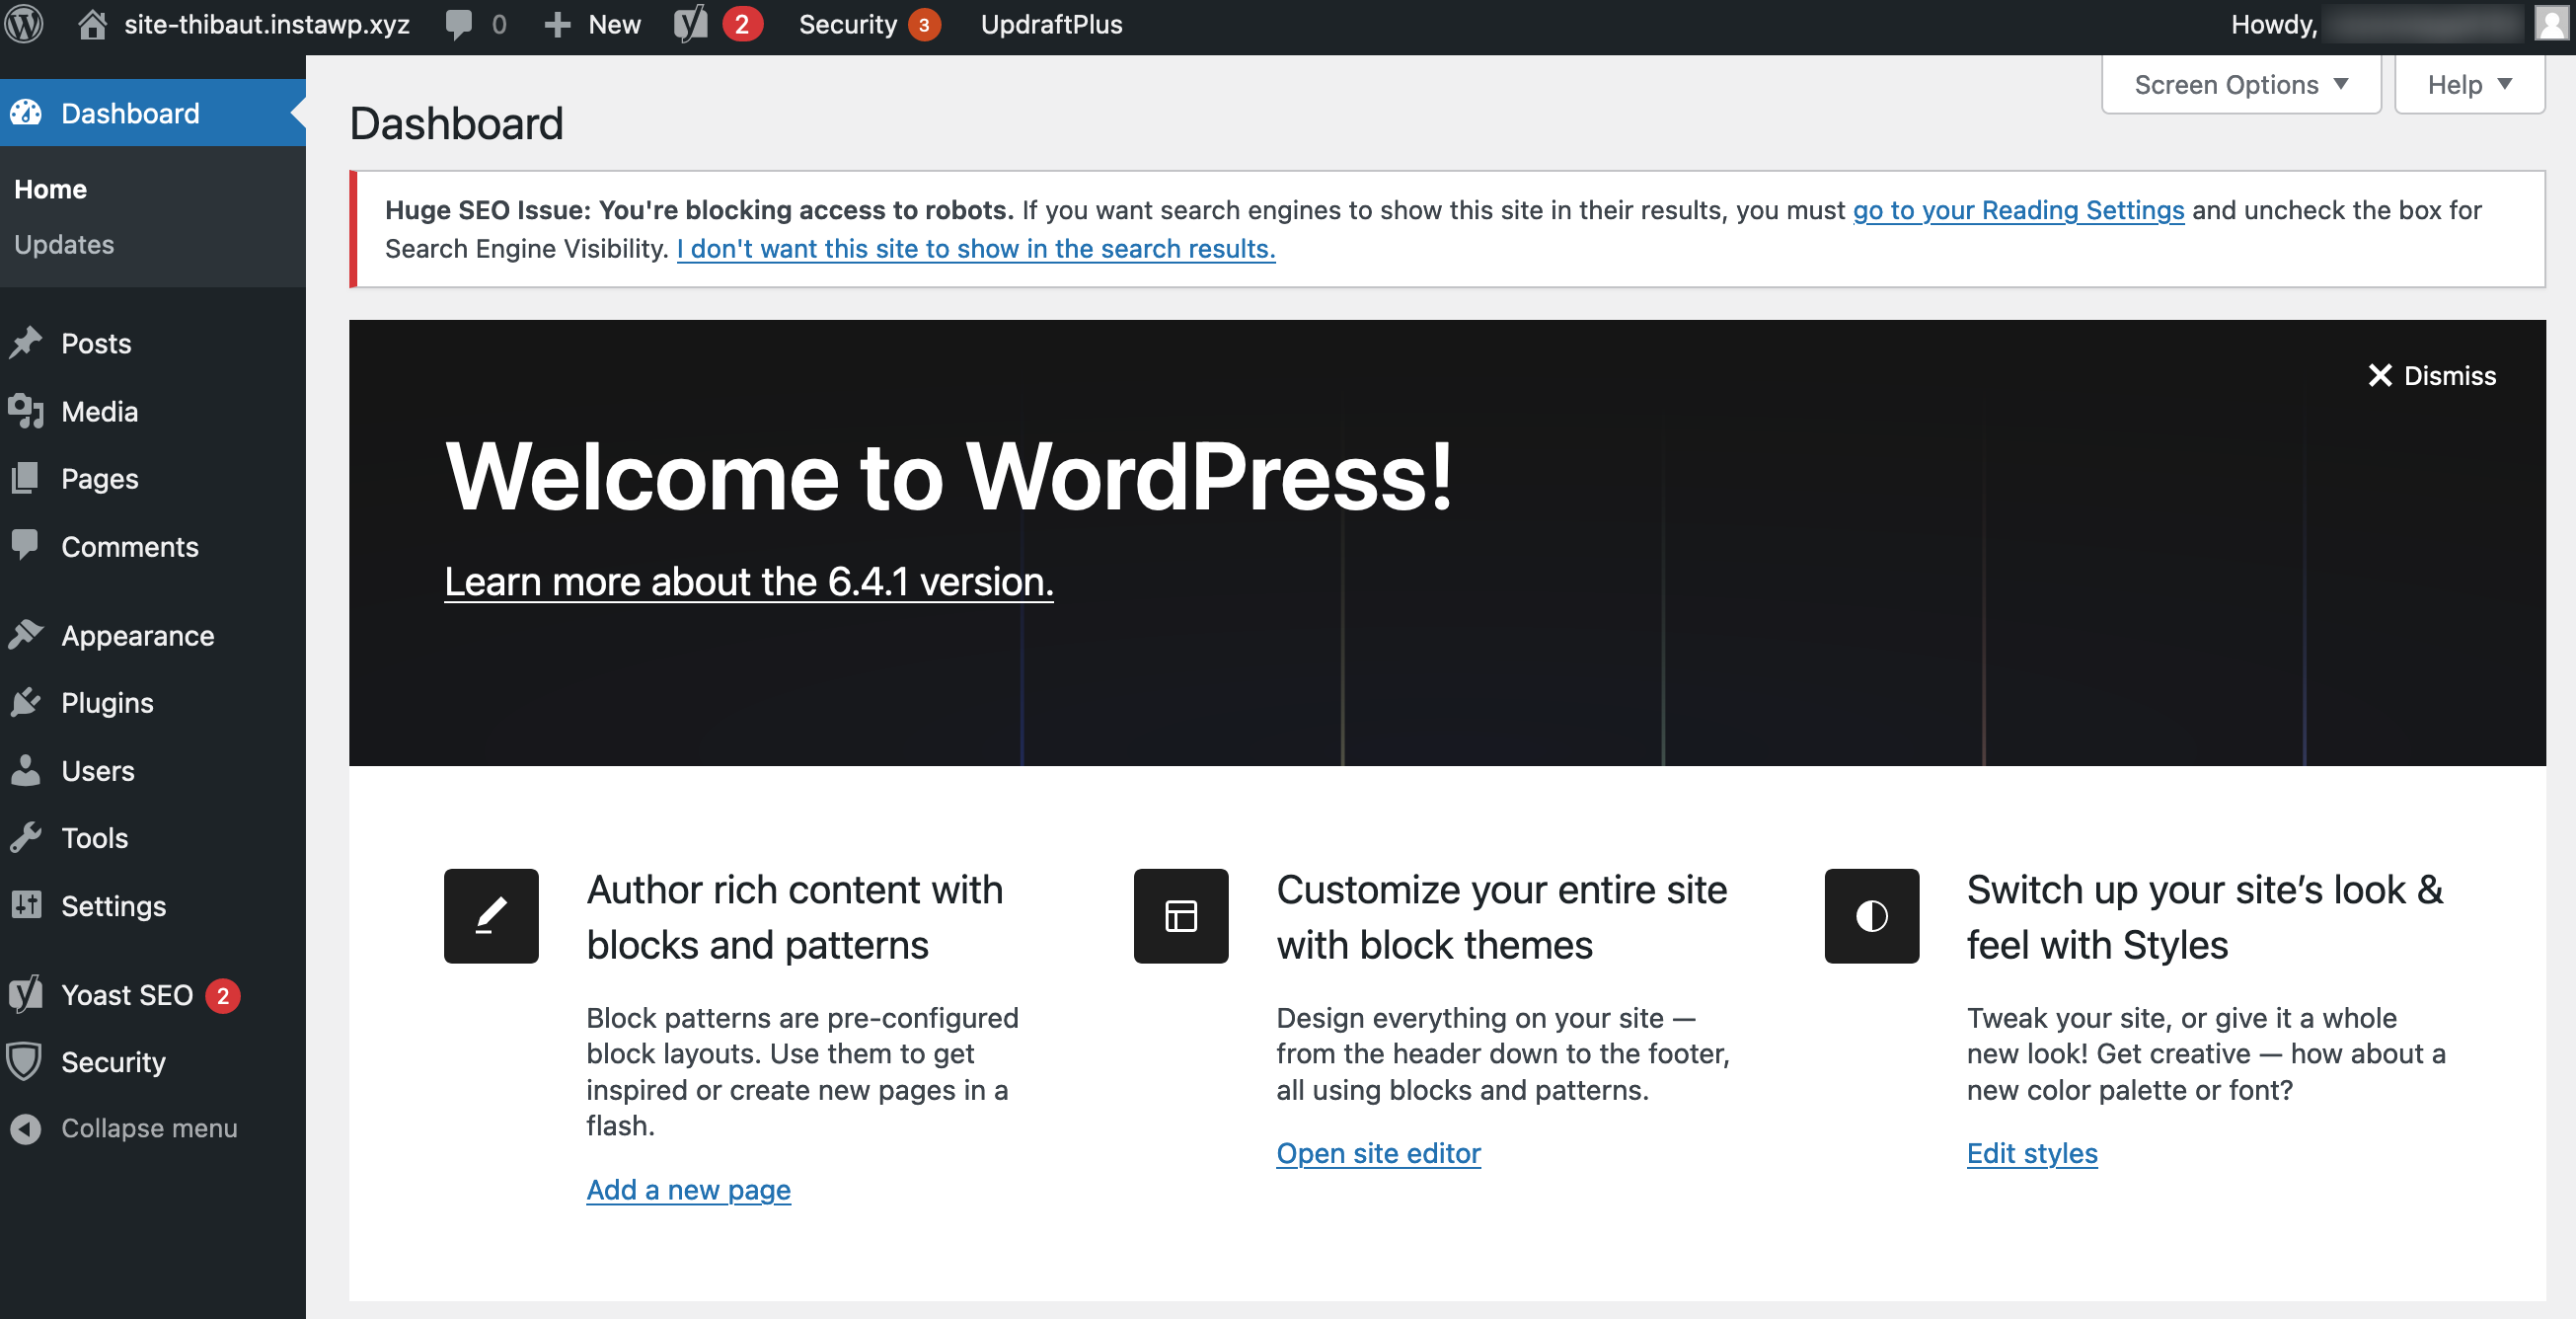Viewport: 2576px width, 1319px height.
Task: Select the Media library icon in the sidebar
Action: (x=27, y=411)
